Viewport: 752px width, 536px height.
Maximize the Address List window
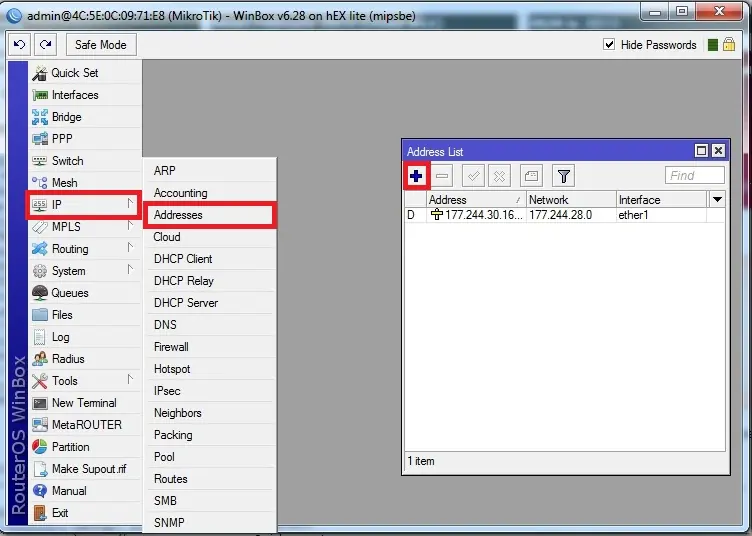click(701, 151)
